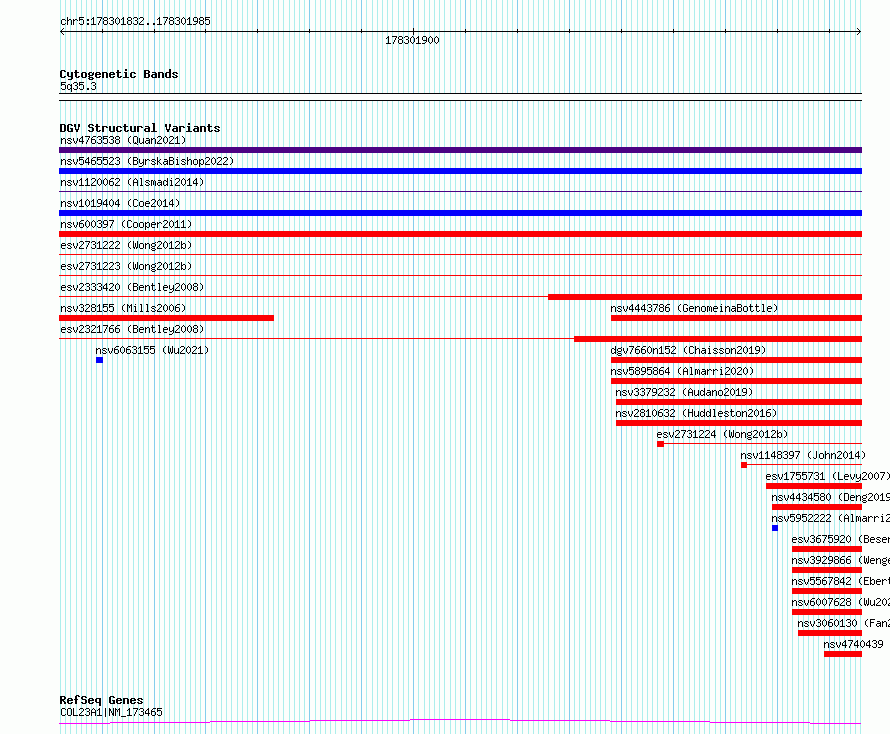890x734 pixels.
Task: Click the right arrow of the ruler
Action: point(859,32)
